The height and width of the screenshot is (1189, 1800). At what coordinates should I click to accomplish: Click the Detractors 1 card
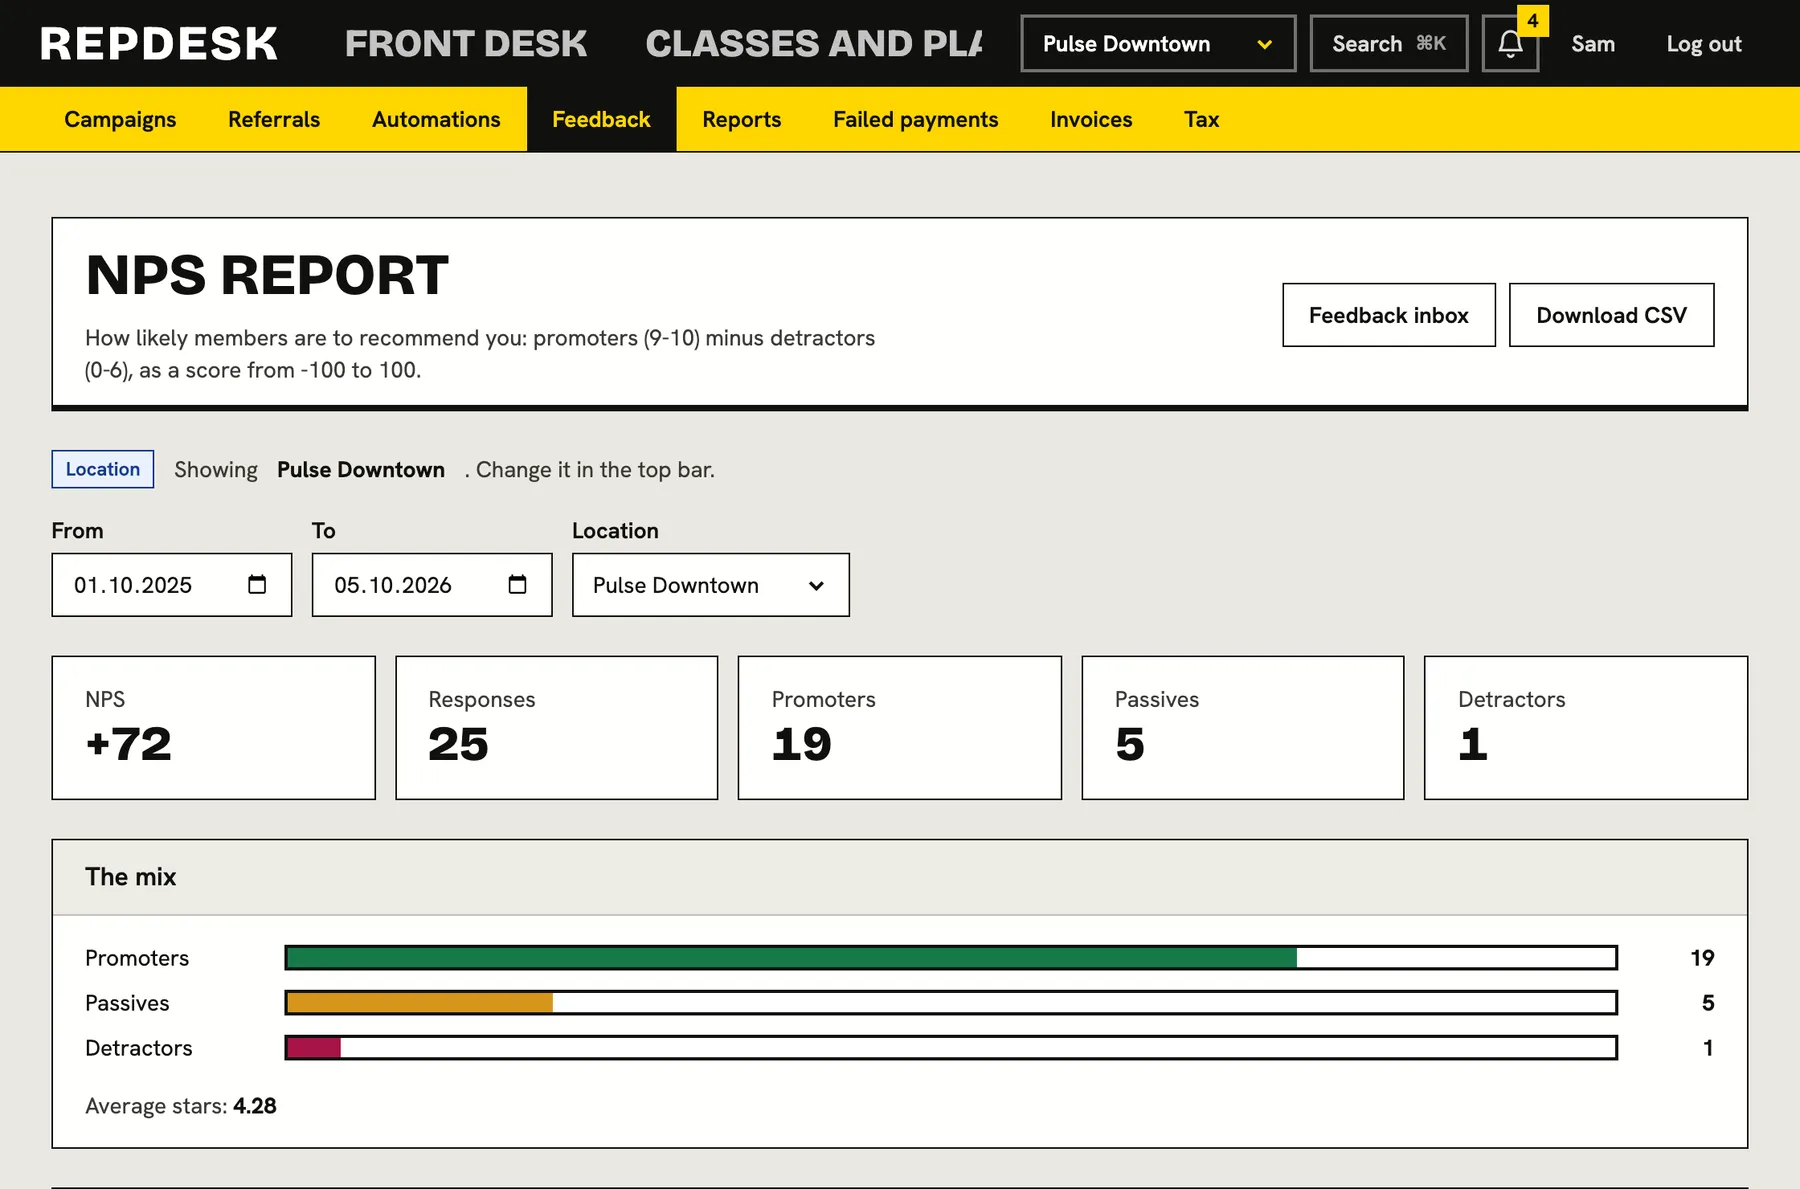1585,728
